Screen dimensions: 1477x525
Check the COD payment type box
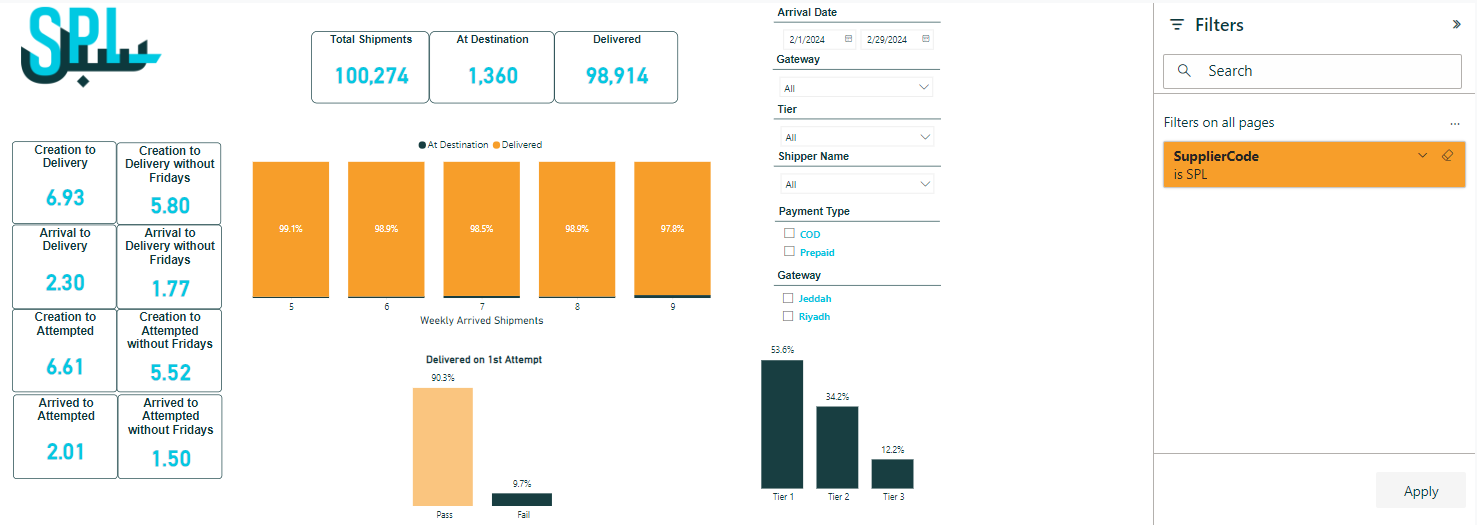(x=789, y=234)
